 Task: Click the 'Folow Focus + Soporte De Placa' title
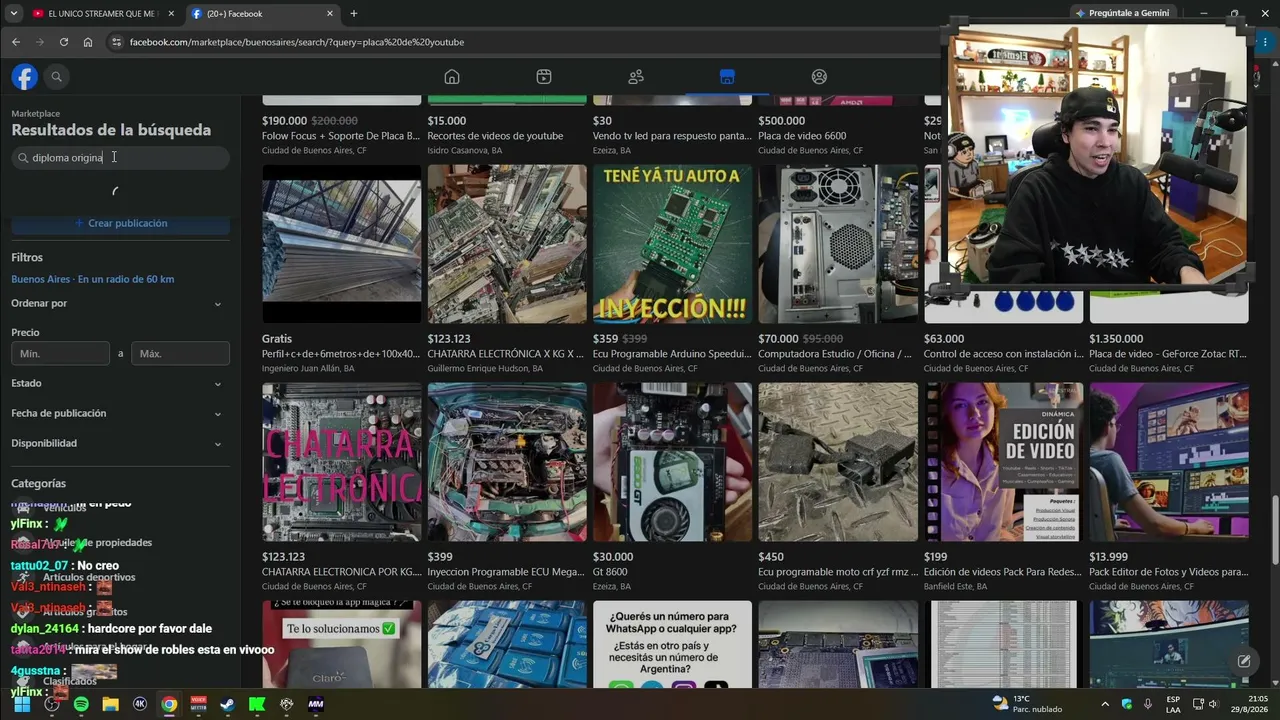point(340,136)
